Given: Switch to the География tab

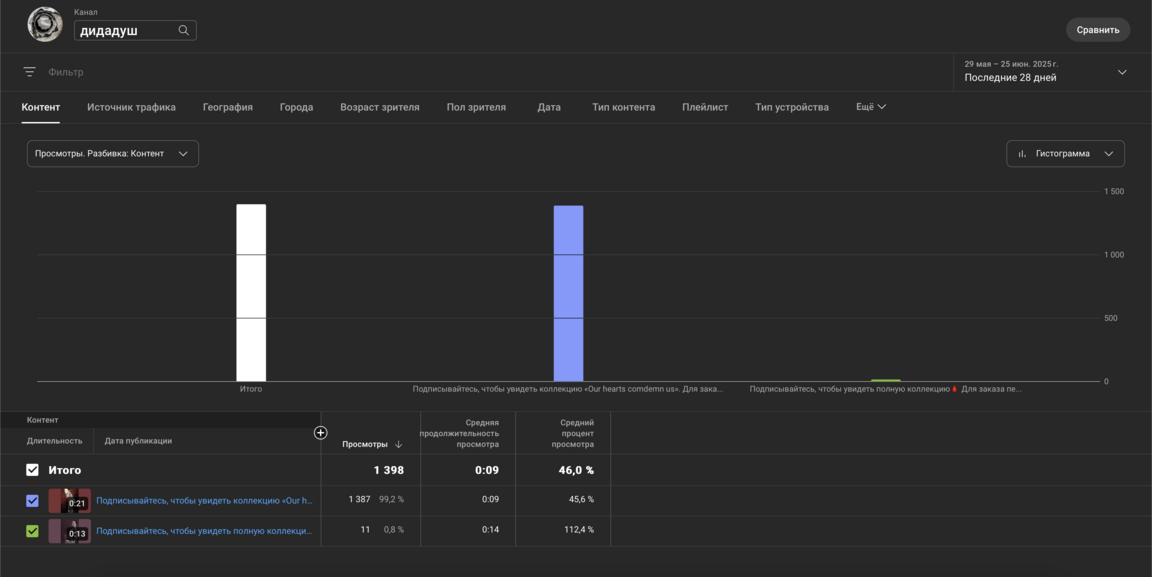Looking at the screenshot, I should (227, 107).
